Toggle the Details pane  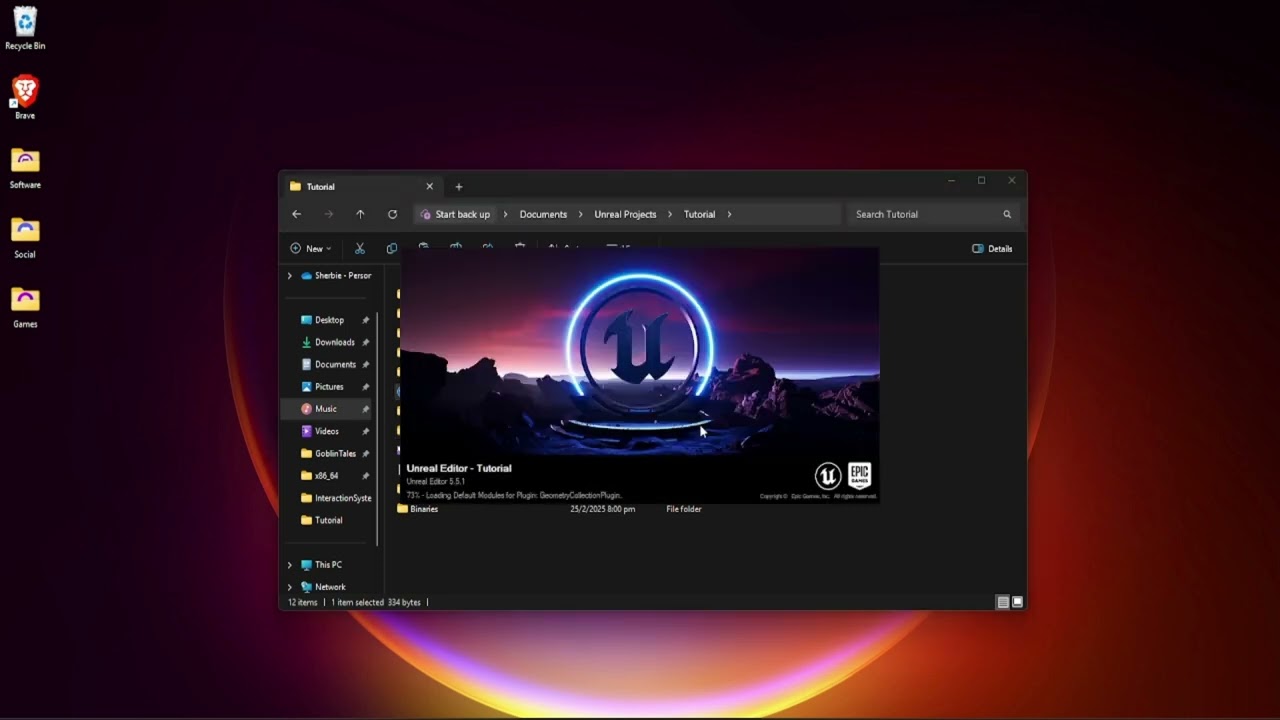click(x=992, y=248)
